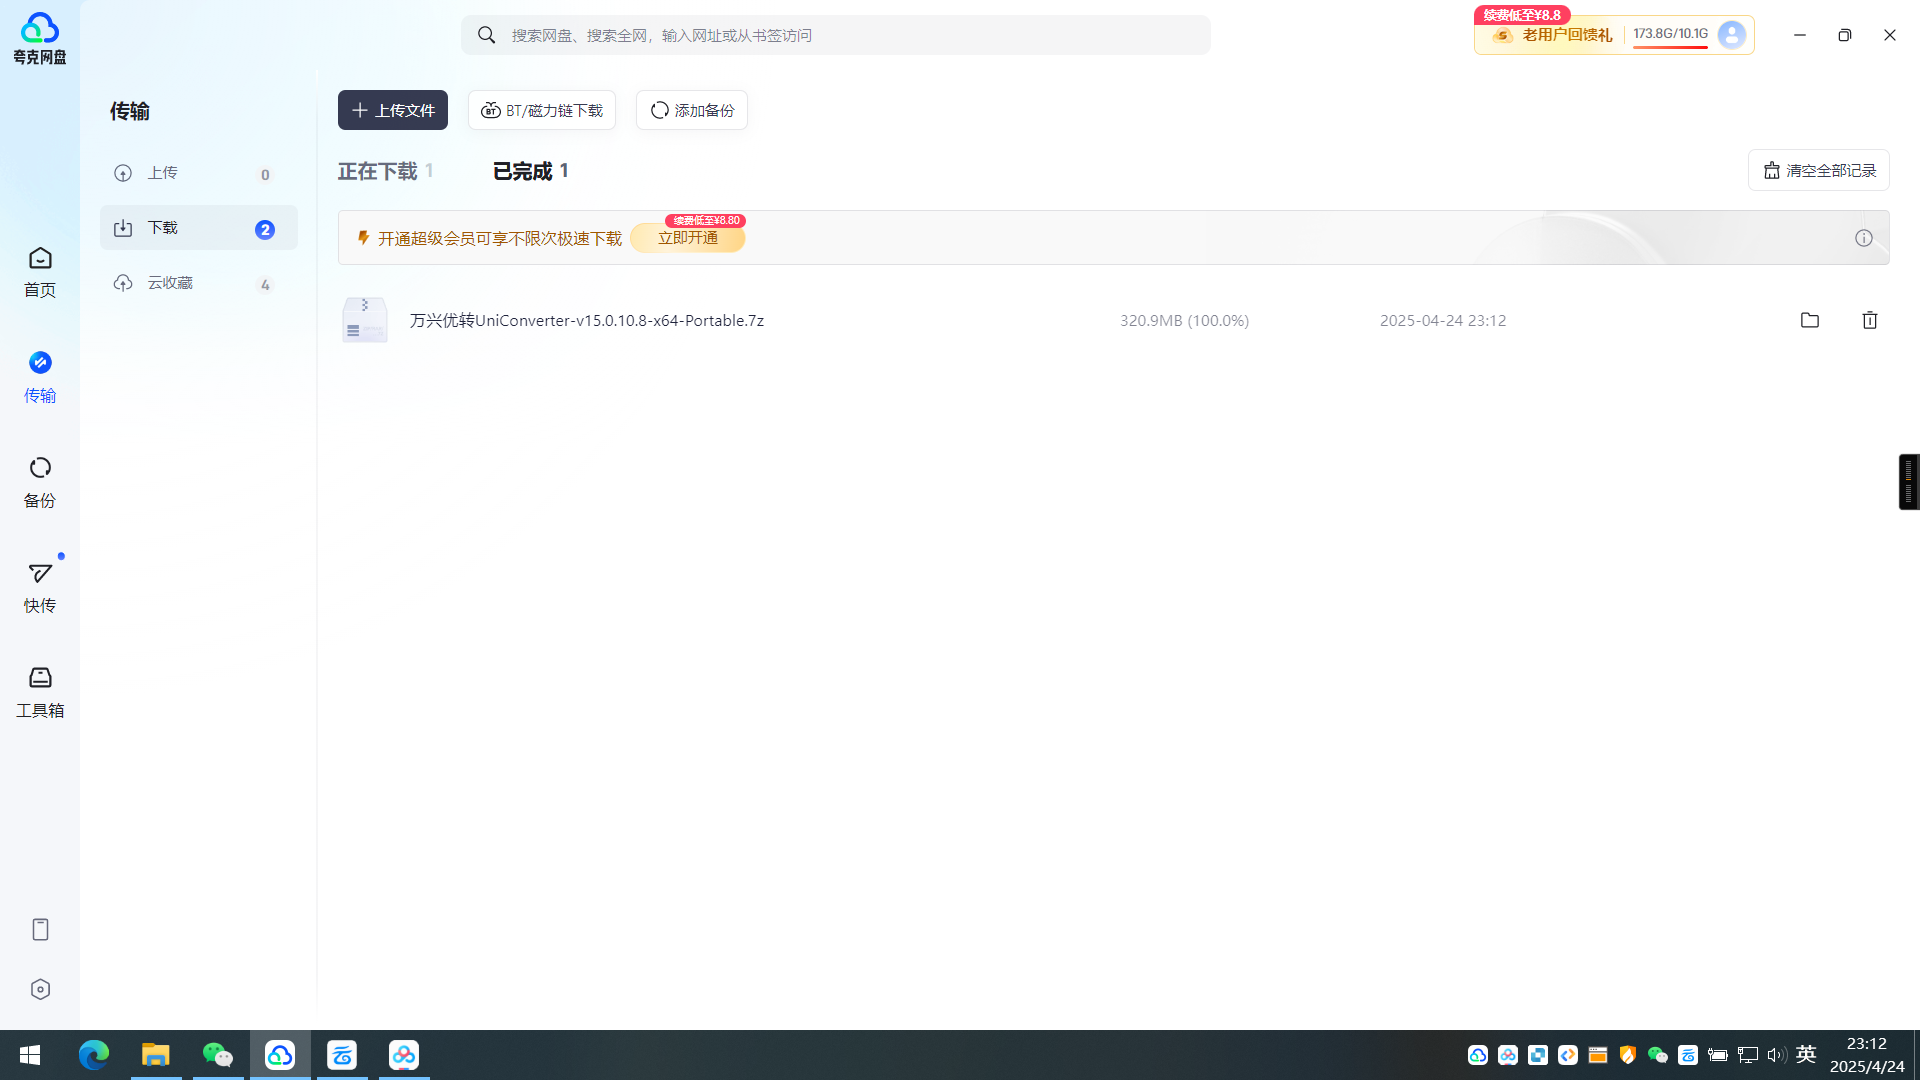Focus the search input field
The height and width of the screenshot is (1080, 1920).
836,35
